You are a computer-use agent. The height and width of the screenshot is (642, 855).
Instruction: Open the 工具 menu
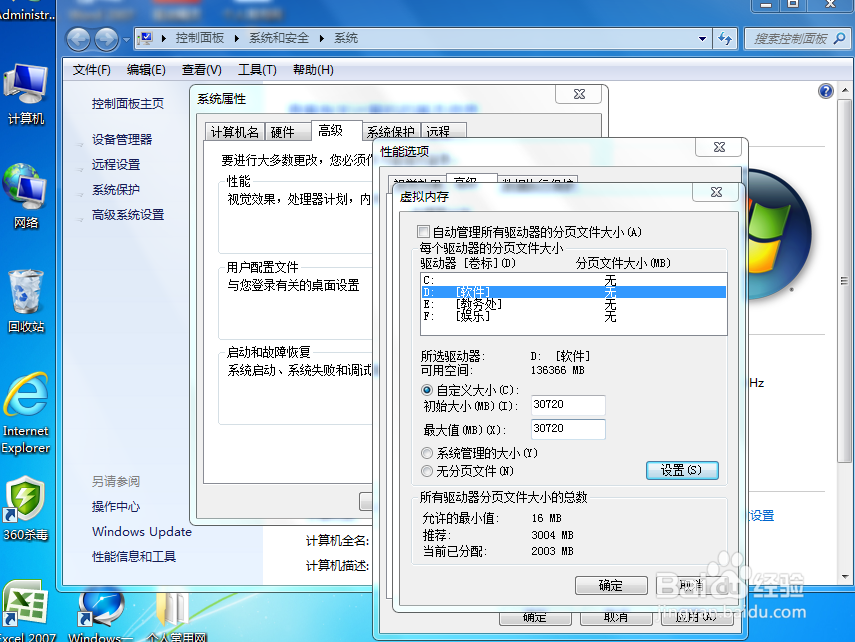256,70
